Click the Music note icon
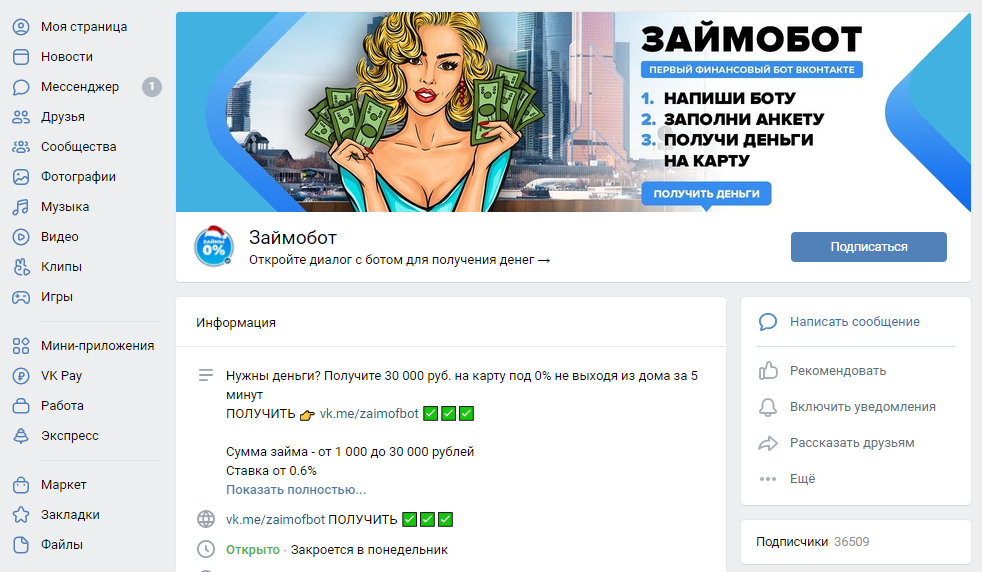This screenshot has width=982, height=572. pyautogui.click(x=21, y=207)
